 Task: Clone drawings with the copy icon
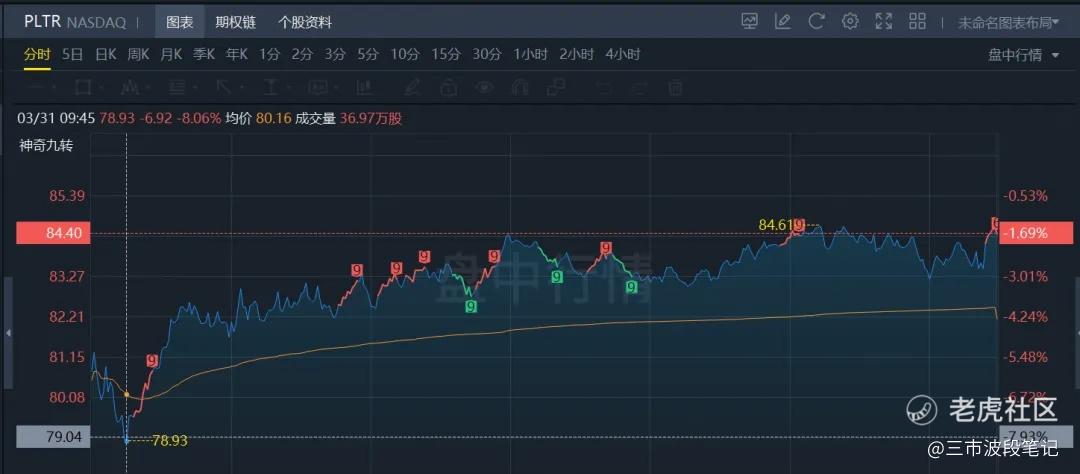(555, 87)
